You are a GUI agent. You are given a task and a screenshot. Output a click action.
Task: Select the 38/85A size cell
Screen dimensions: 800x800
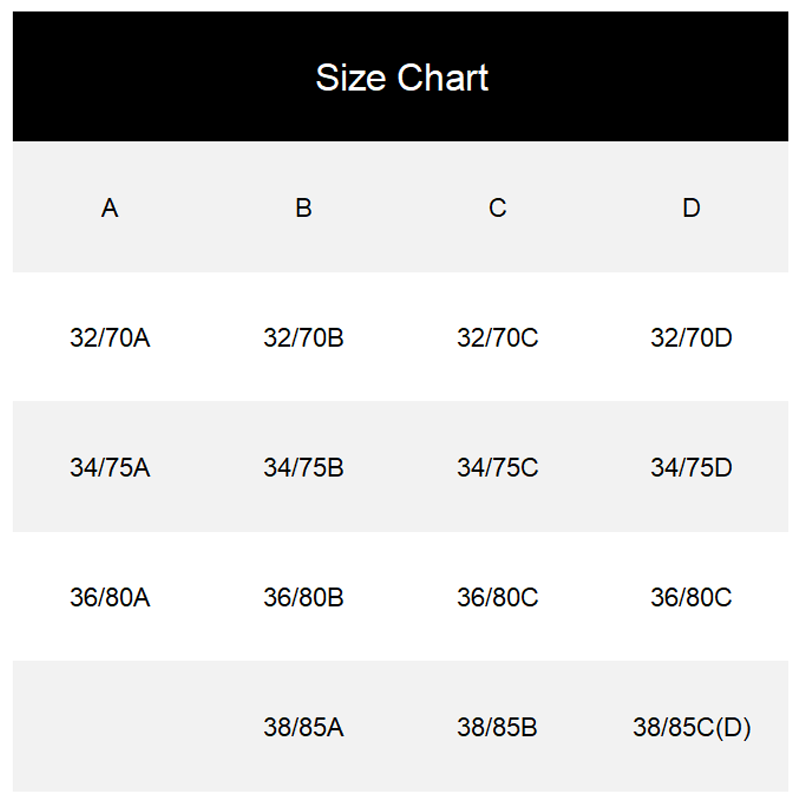304,727
